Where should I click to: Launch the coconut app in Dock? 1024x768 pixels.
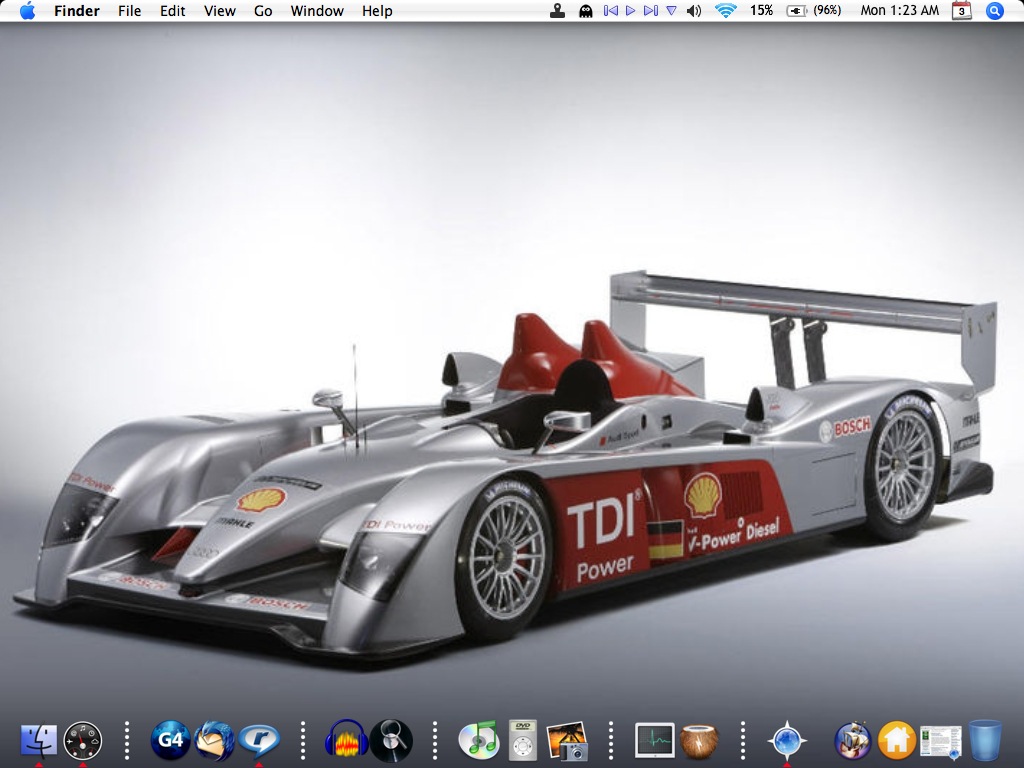click(699, 742)
